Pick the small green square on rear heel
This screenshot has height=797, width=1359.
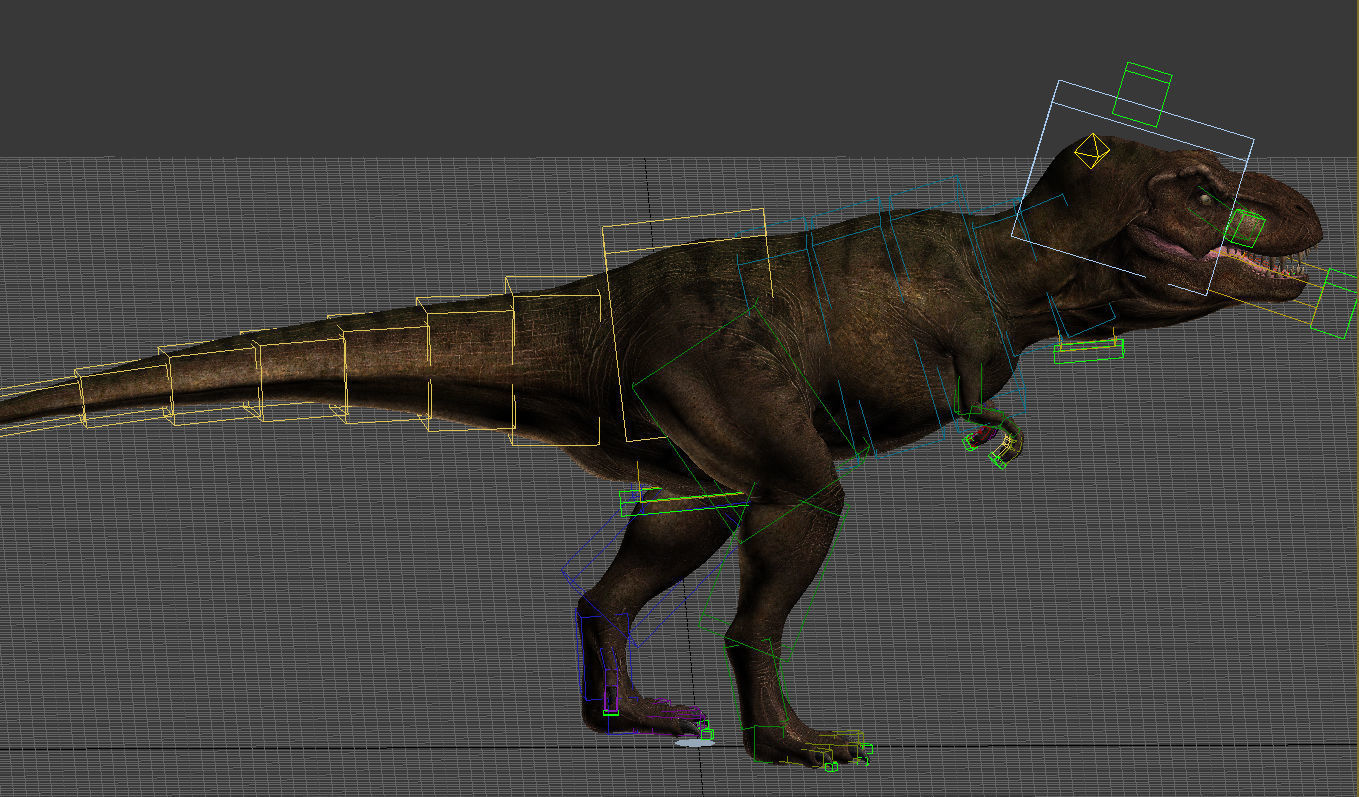[x=611, y=712]
